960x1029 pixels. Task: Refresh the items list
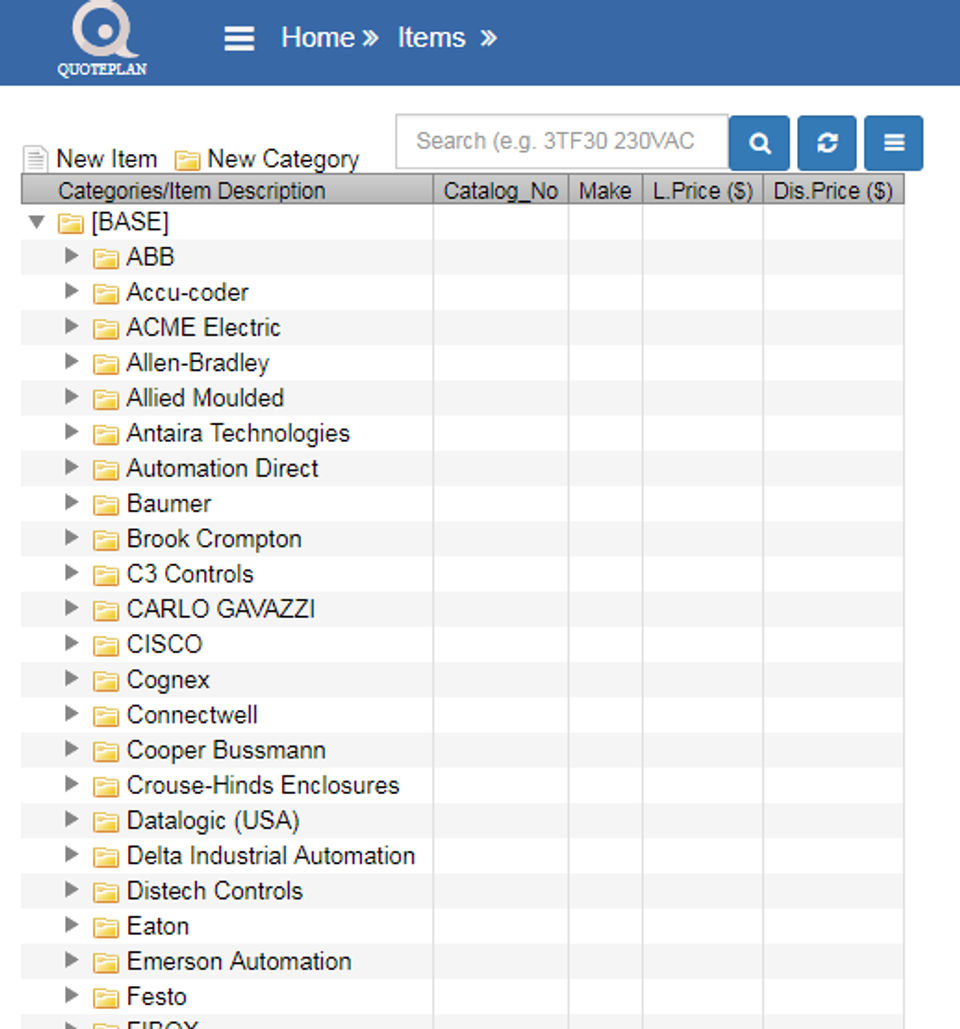tap(827, 143)
